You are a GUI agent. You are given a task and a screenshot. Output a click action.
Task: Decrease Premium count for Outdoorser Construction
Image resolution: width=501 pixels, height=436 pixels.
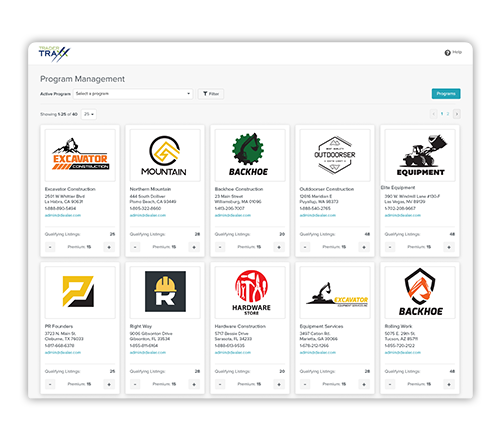point(305,247)
